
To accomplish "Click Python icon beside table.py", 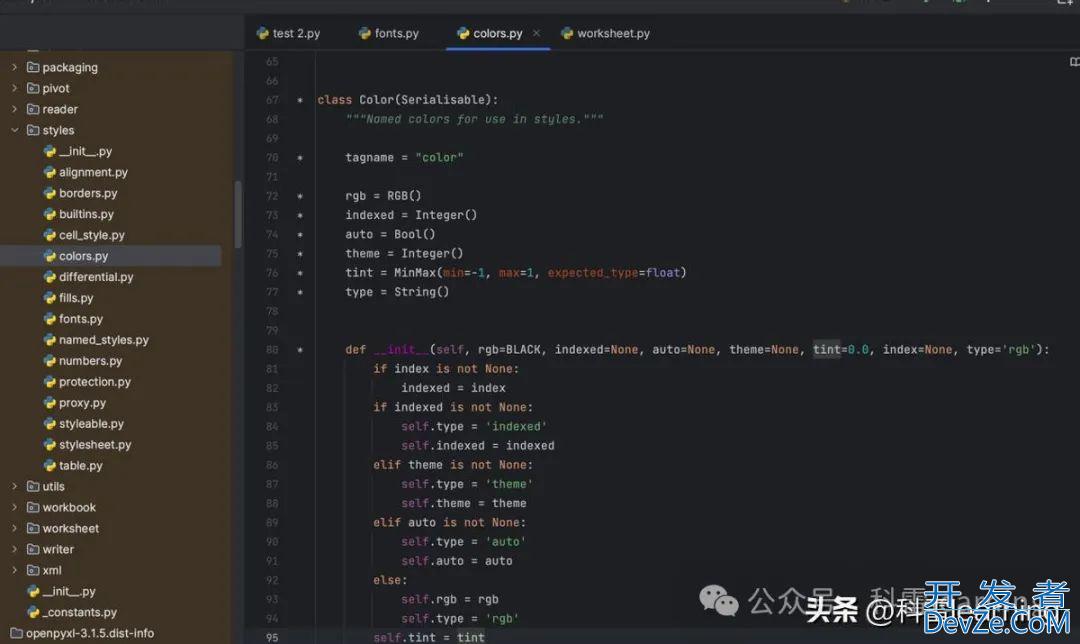I will [50, 466].
